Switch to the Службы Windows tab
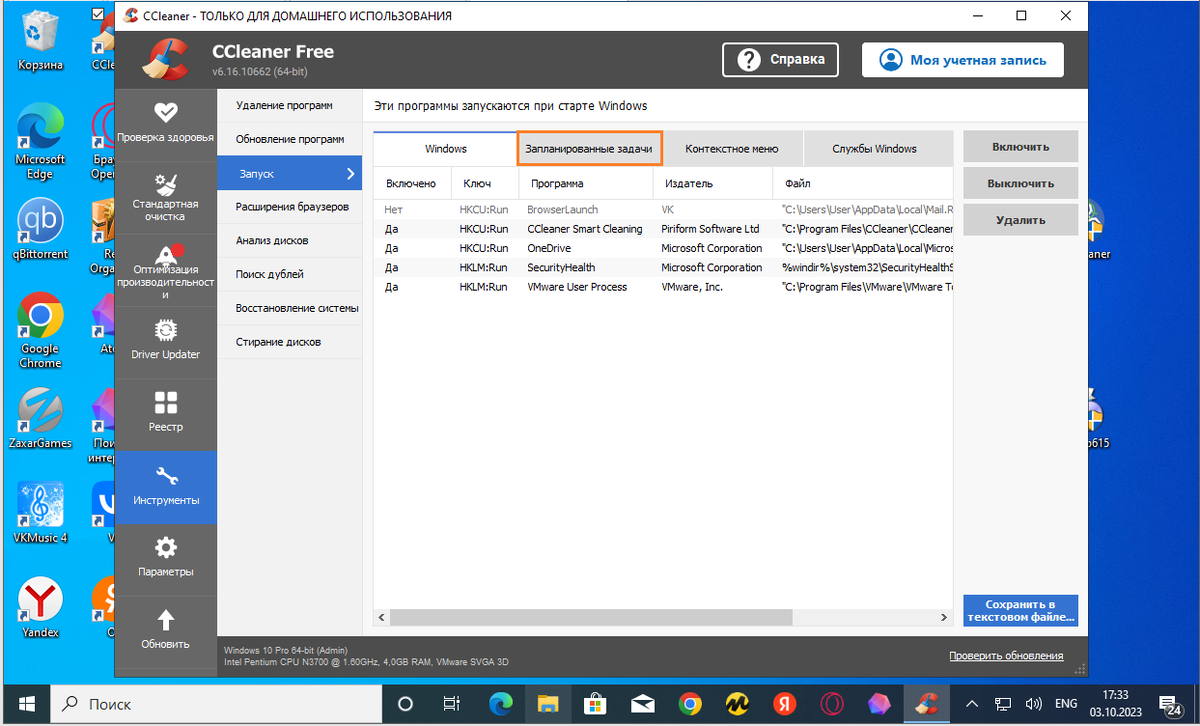This screenshot has height=726, width=1200. pyautogui.click(x=875, y=149)
